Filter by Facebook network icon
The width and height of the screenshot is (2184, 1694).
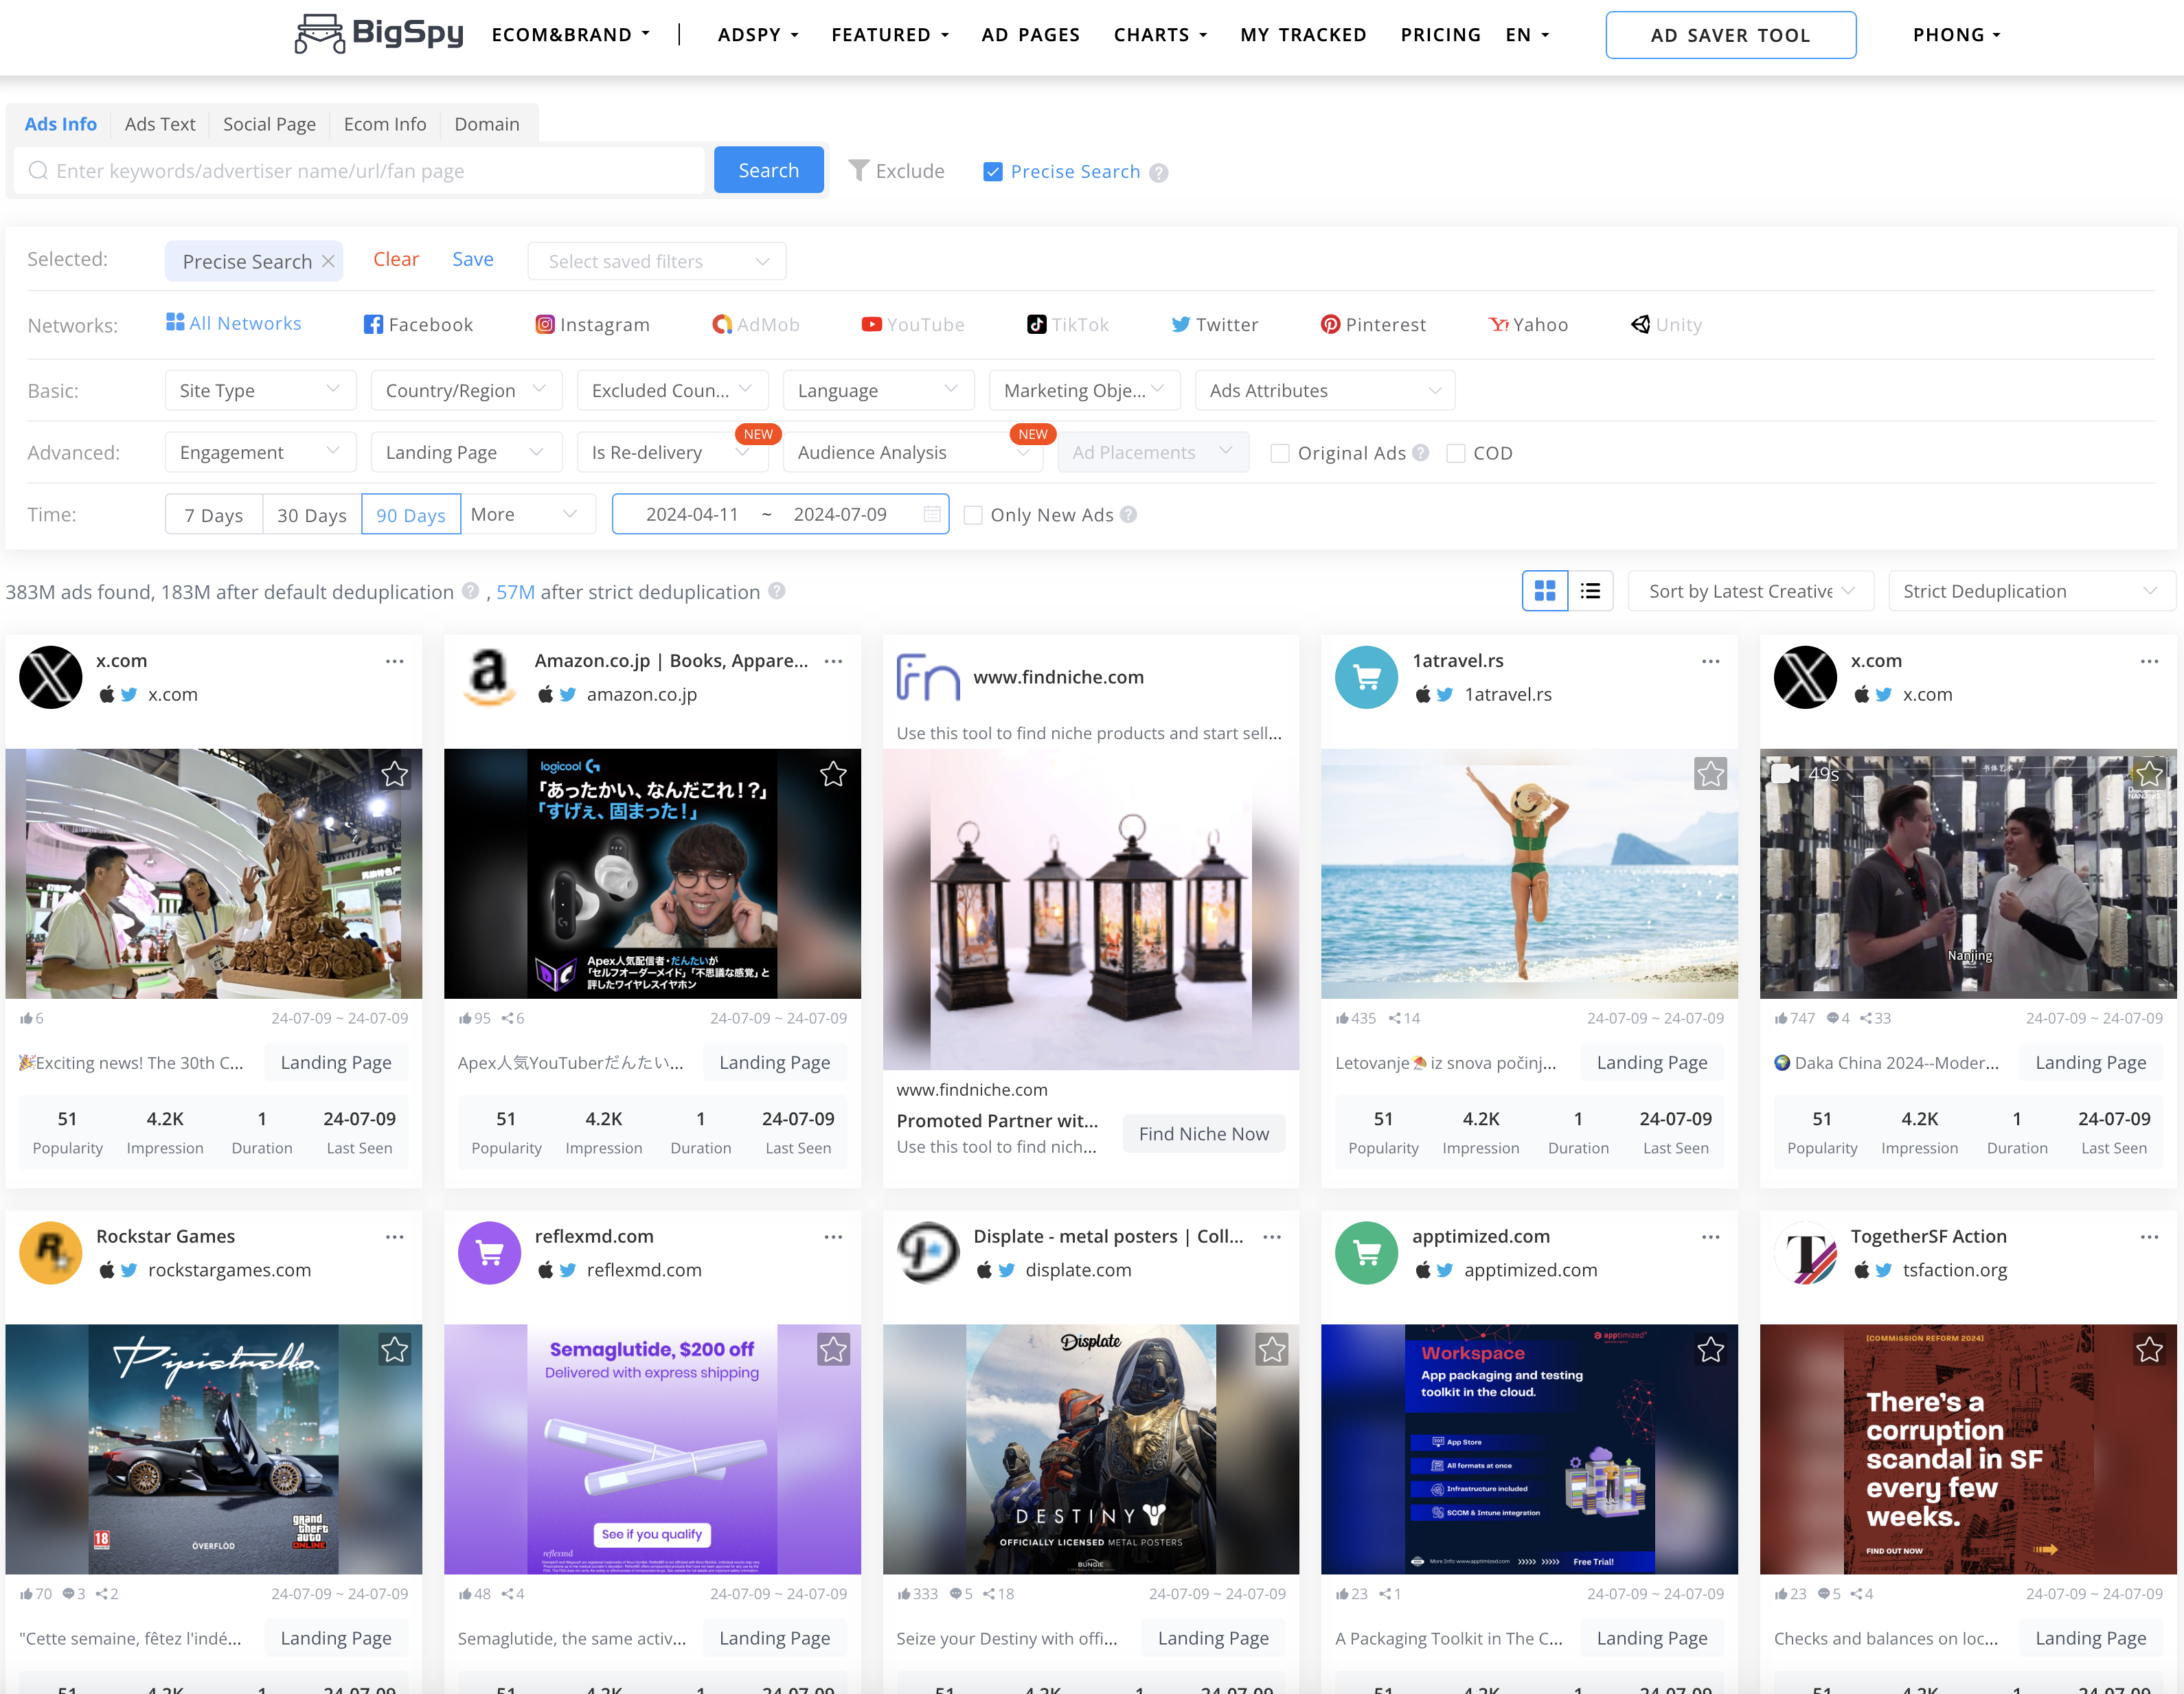pos(373,324)
